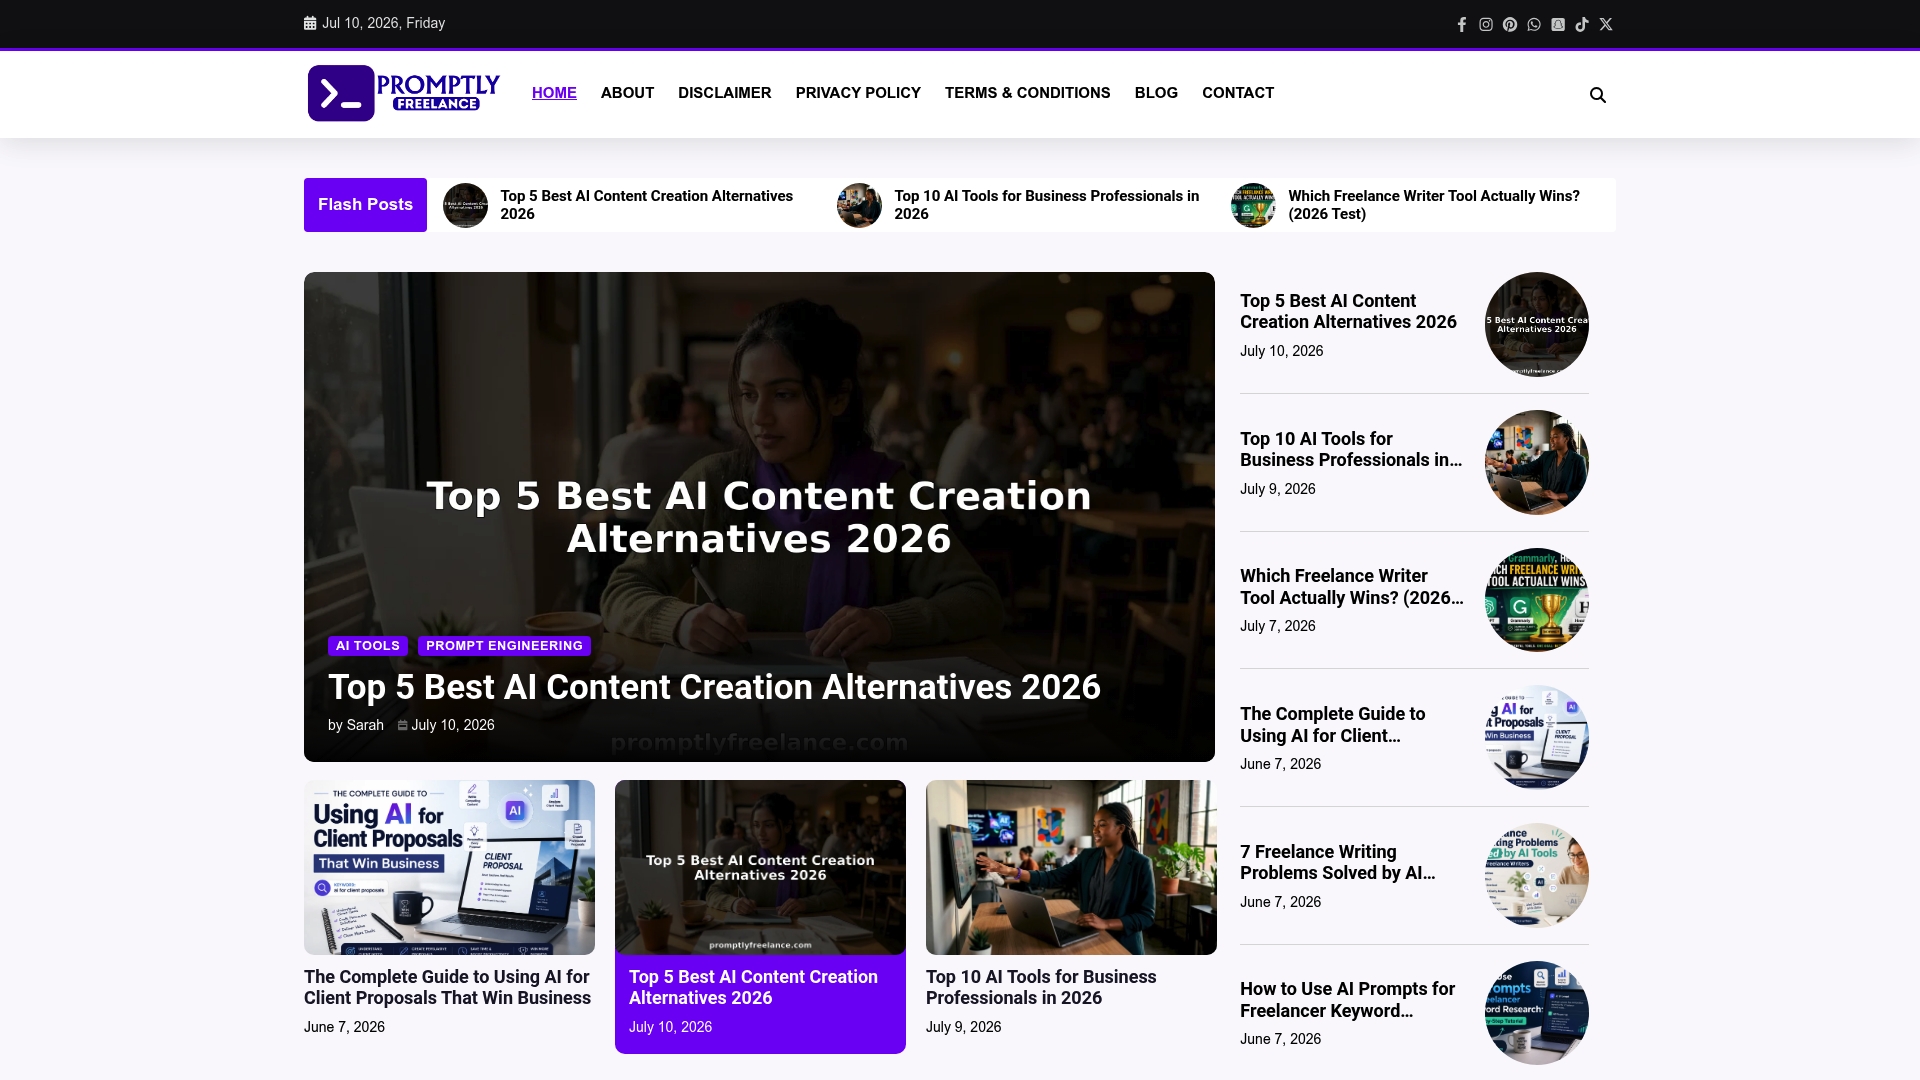Open the Privacy Policy page

[858, 93]
